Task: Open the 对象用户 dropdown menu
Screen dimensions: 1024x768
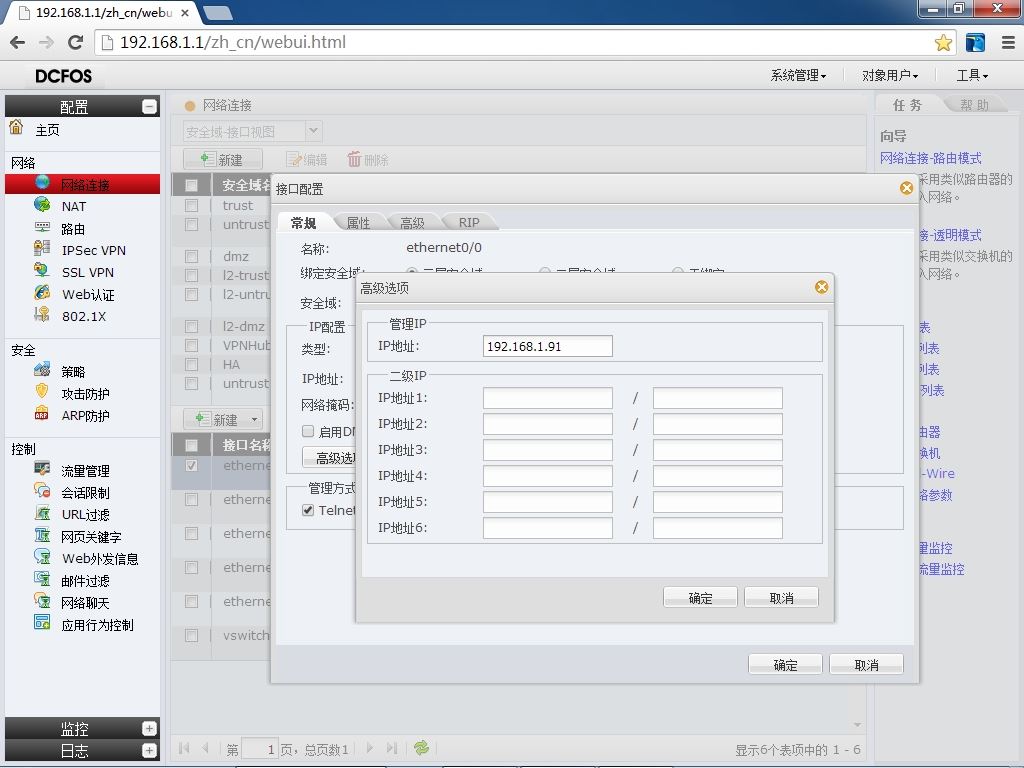Action: coord(889,76)
